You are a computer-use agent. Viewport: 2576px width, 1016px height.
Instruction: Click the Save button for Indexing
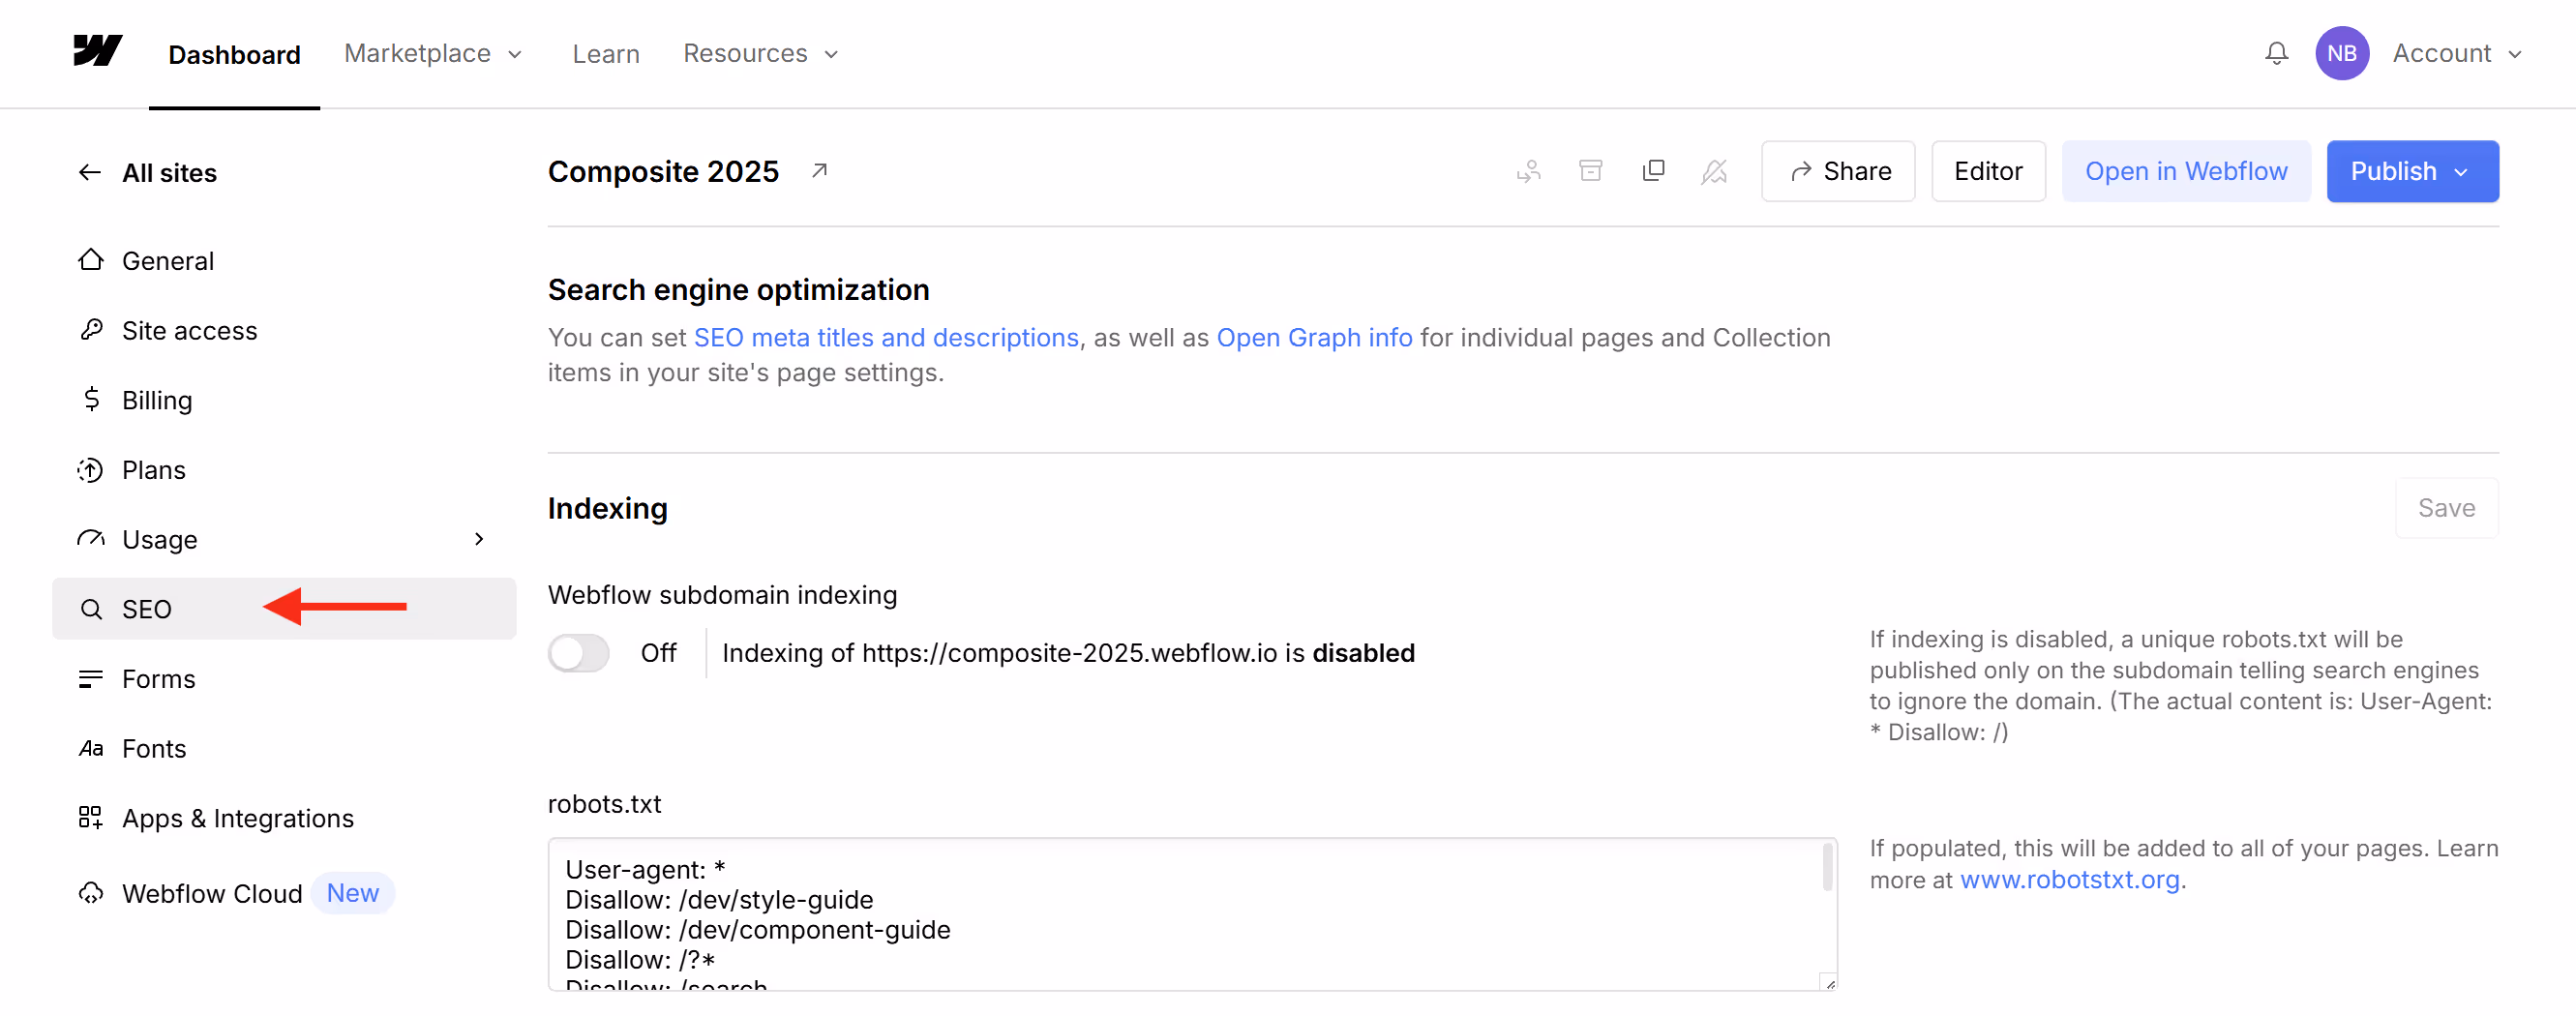[x=2446, y=508]
